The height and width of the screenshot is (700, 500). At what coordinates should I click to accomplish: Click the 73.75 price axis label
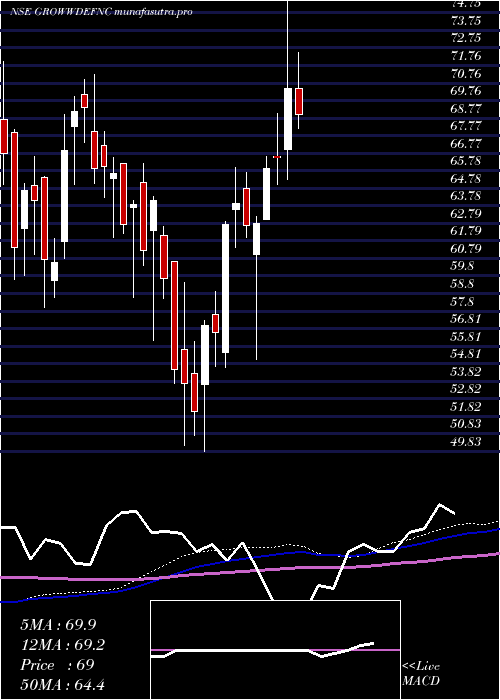point(466,21)
